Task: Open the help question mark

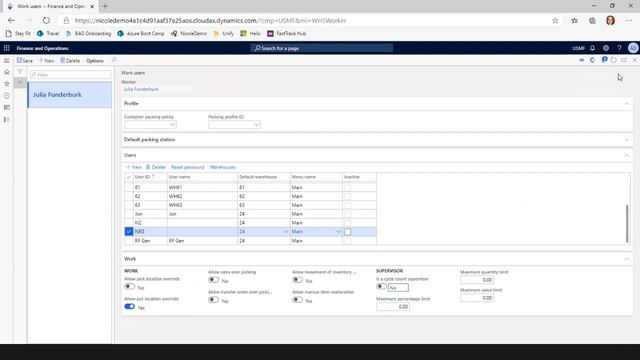Action: tap(619, 48)
